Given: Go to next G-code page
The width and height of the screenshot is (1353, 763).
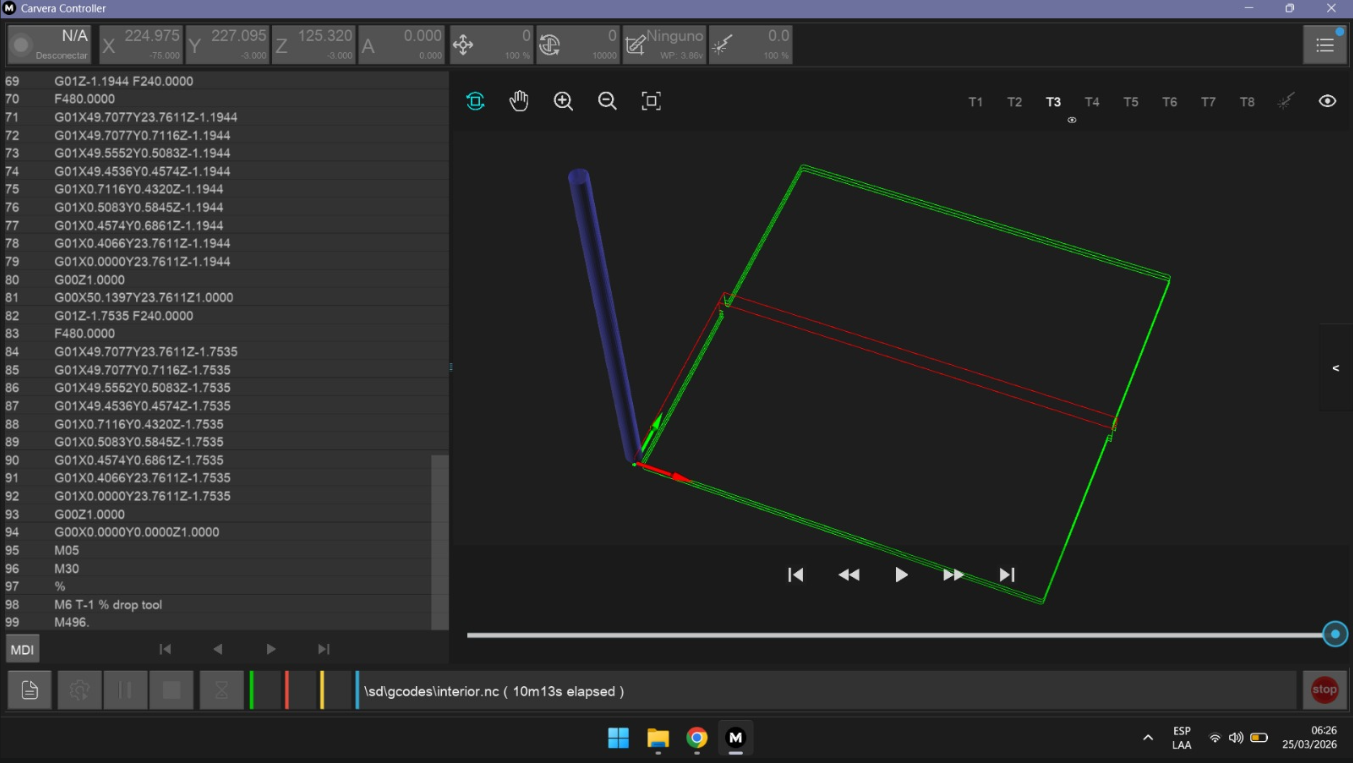Looking at the screenshot, I should coord(271,649).
